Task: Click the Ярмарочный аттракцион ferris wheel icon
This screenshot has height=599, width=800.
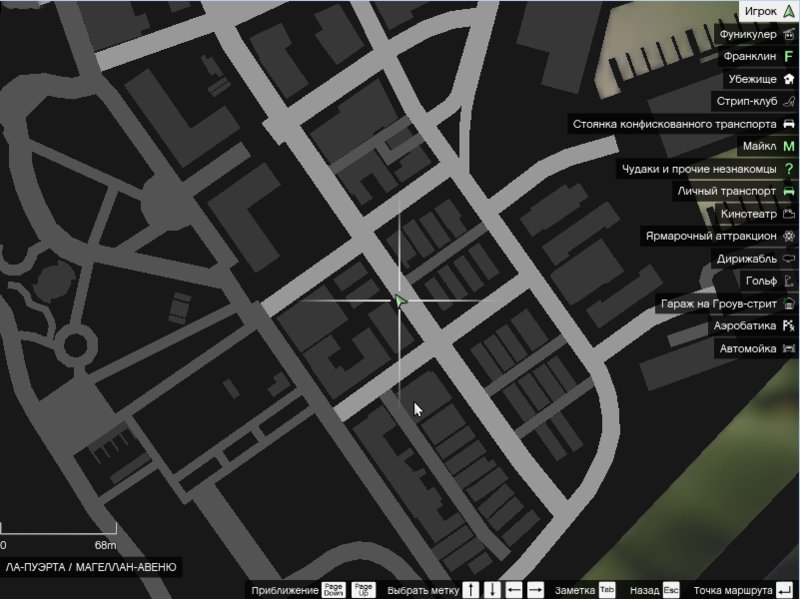Action: click(x=789, y=236)
